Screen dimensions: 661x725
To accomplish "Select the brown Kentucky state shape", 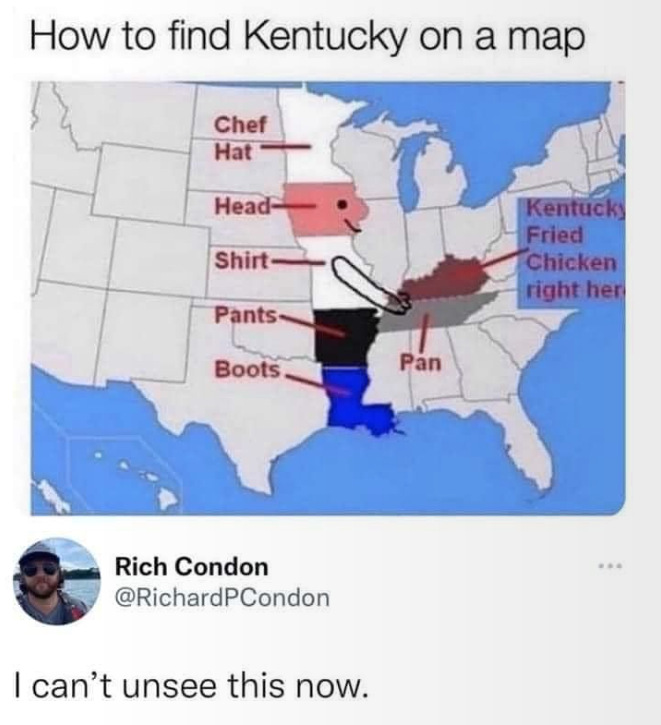I will 445,279.
